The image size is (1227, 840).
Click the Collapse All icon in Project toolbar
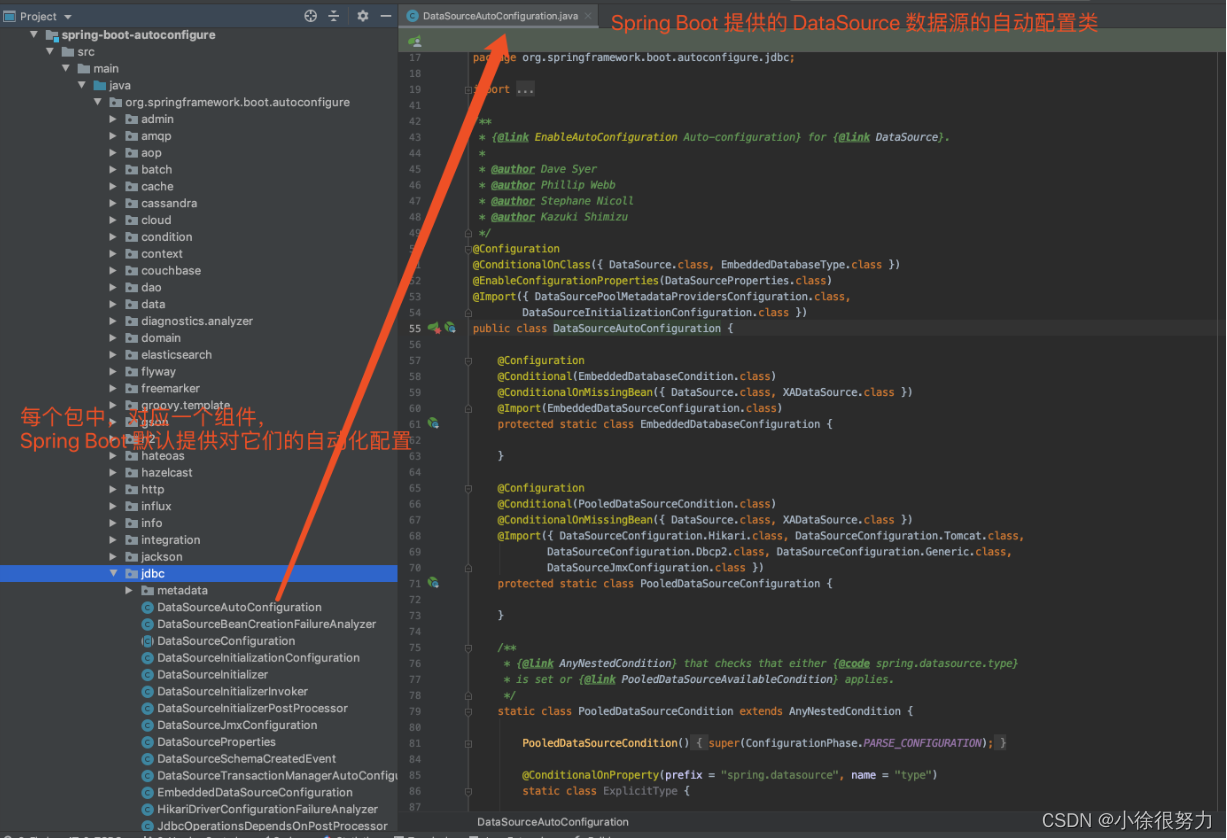pyautogui.click(x=335, y=16)
